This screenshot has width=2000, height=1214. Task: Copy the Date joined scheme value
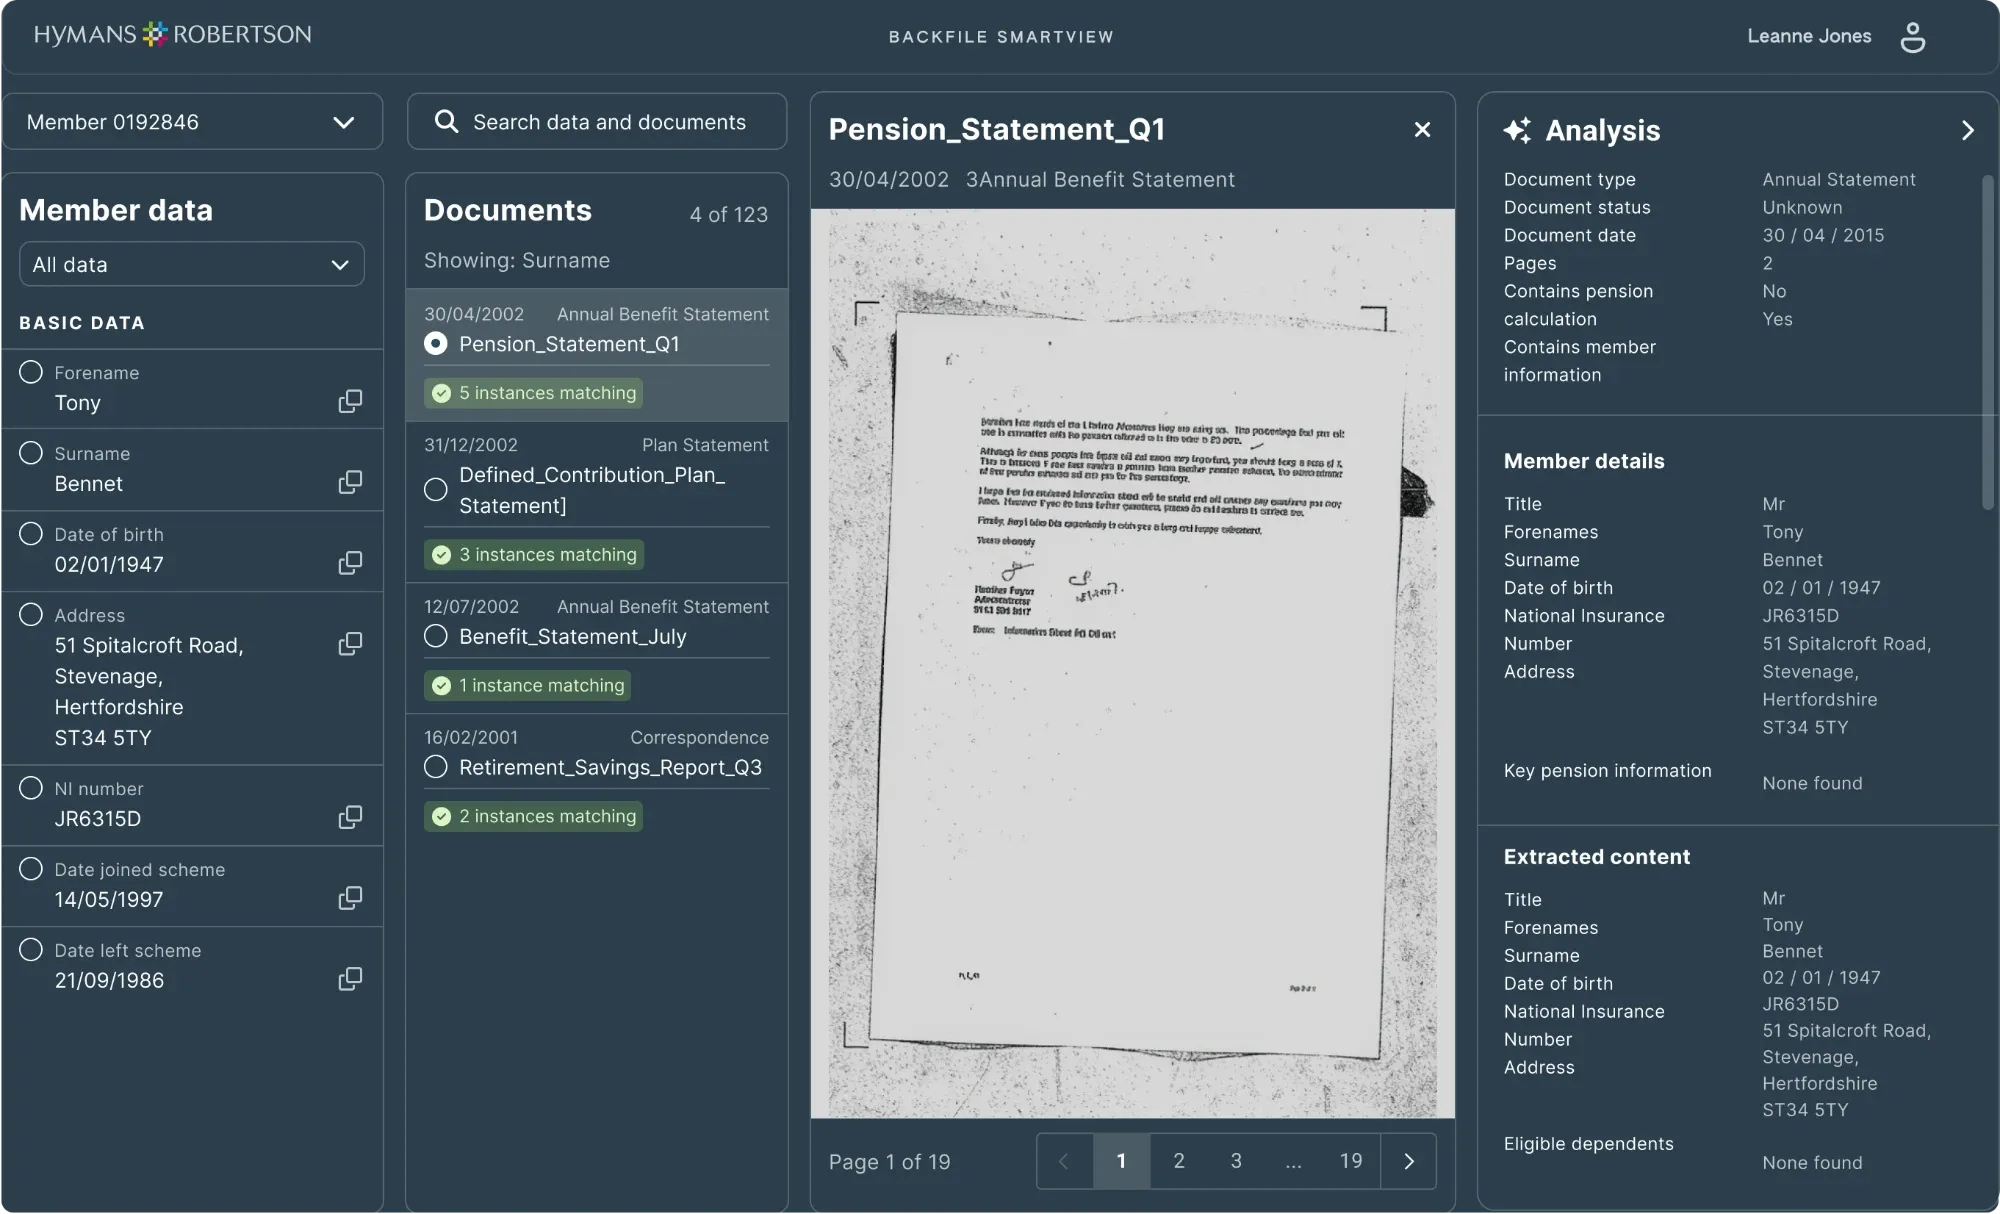coord(350,898)
